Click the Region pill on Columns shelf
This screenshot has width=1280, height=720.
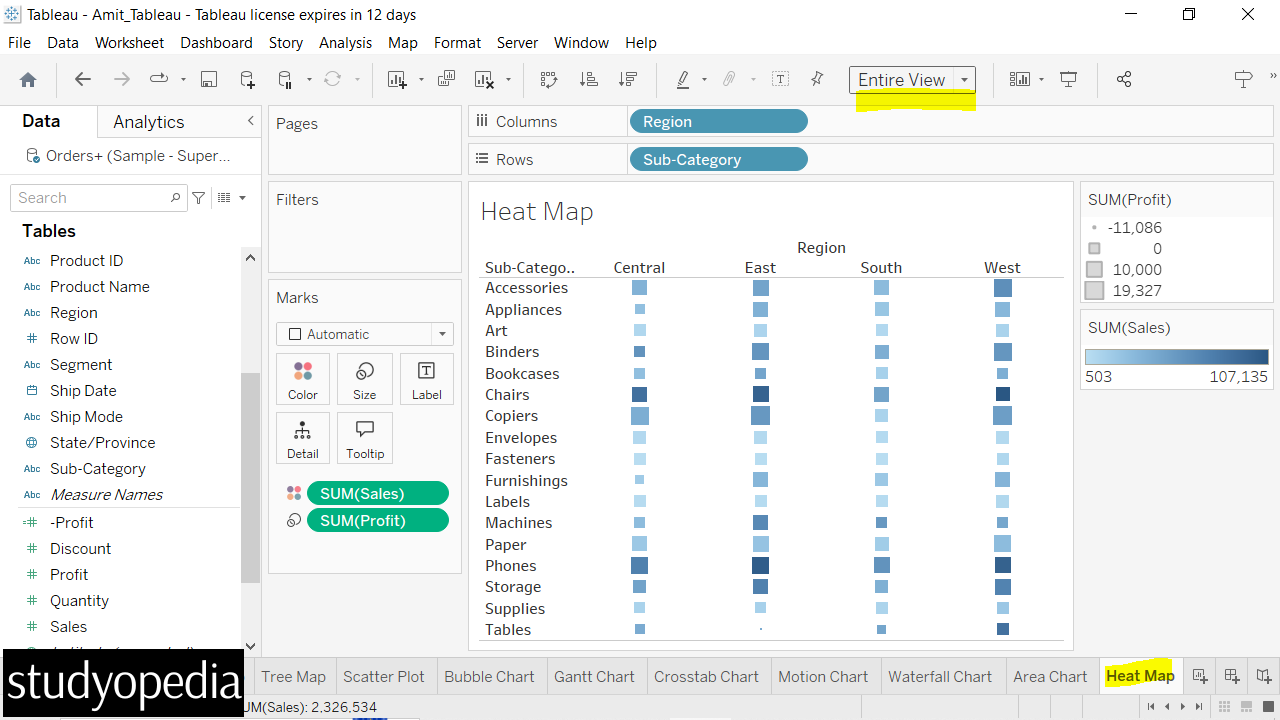718,122
